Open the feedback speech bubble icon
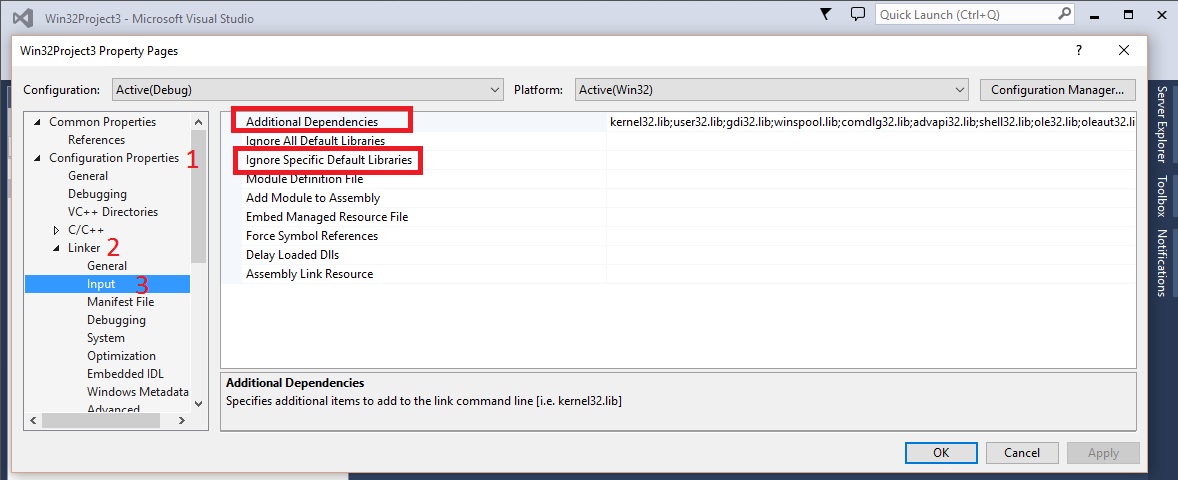1178x480 pixels. click(857, 14)
